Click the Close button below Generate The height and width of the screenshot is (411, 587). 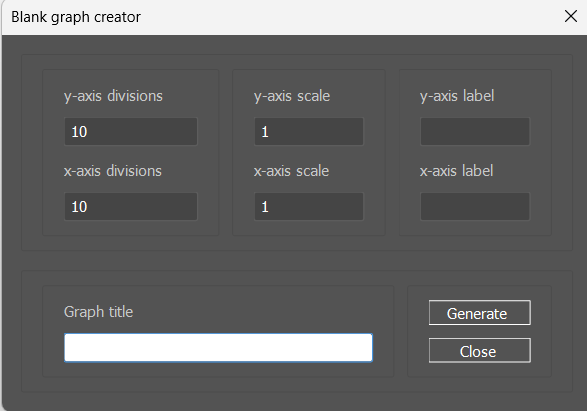pyautogui.click(x=480, y=350)
